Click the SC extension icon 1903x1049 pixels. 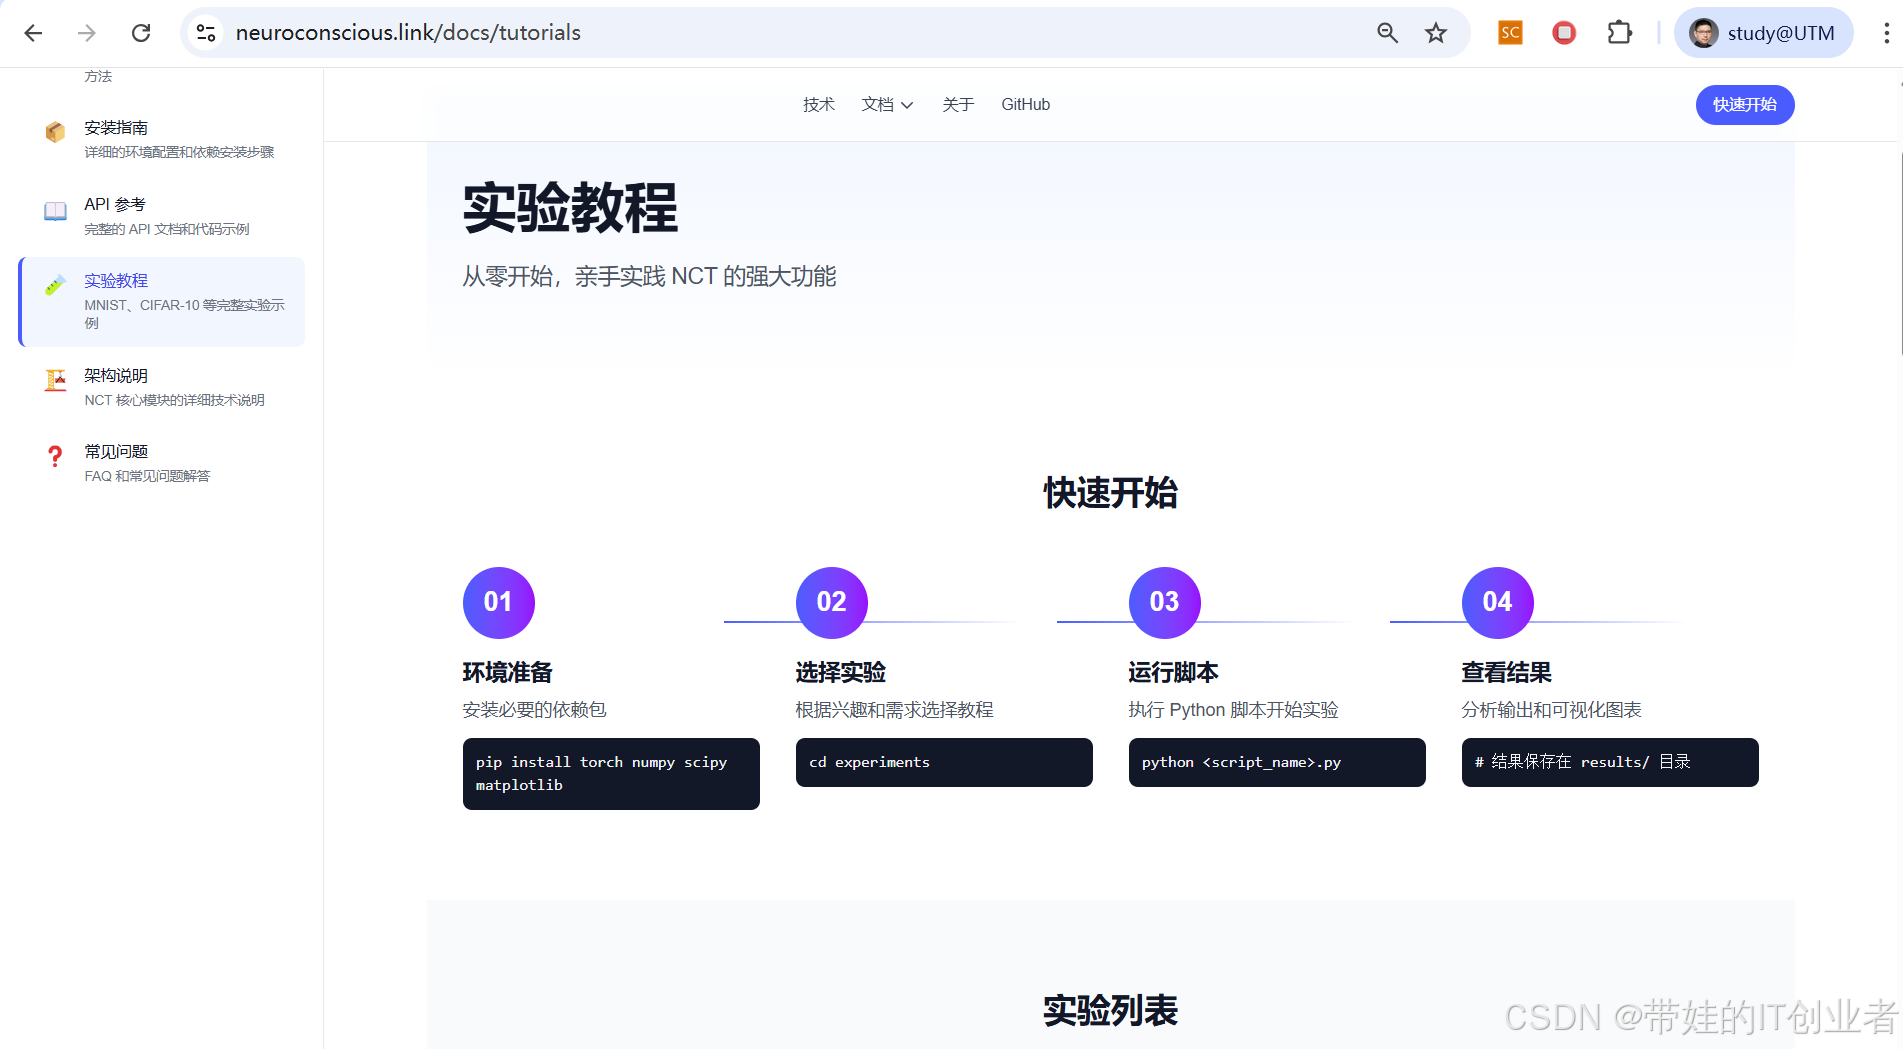pos(1509,32)
